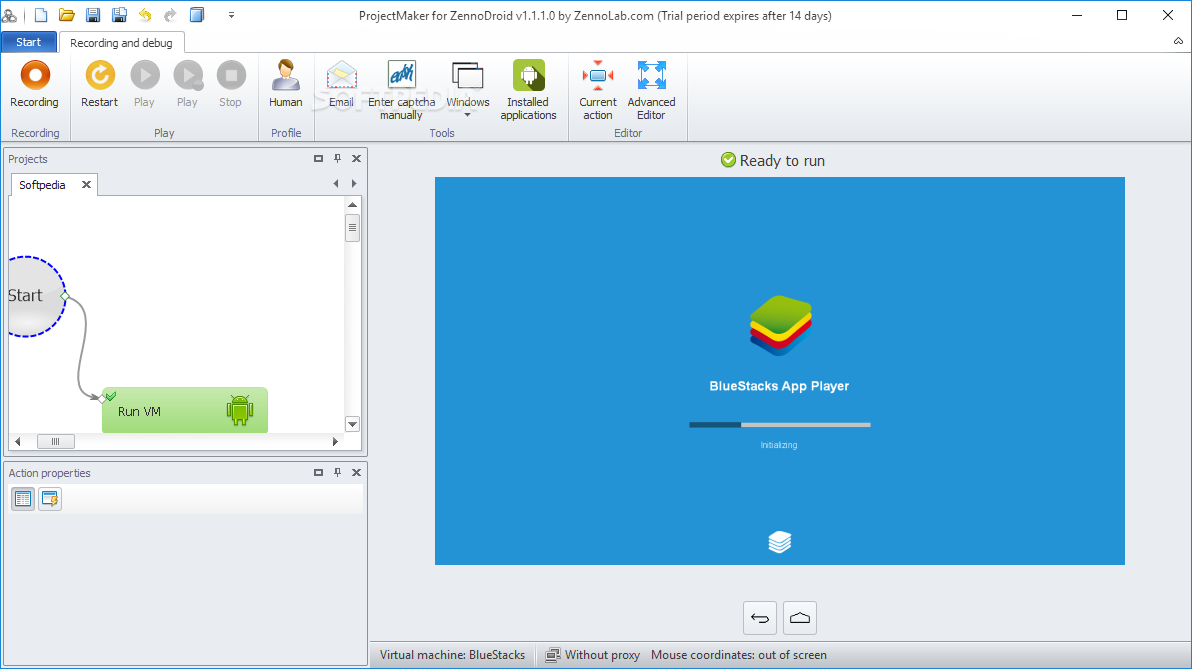Click the first Play button
1192x669 pixels.
click(144, 84)
